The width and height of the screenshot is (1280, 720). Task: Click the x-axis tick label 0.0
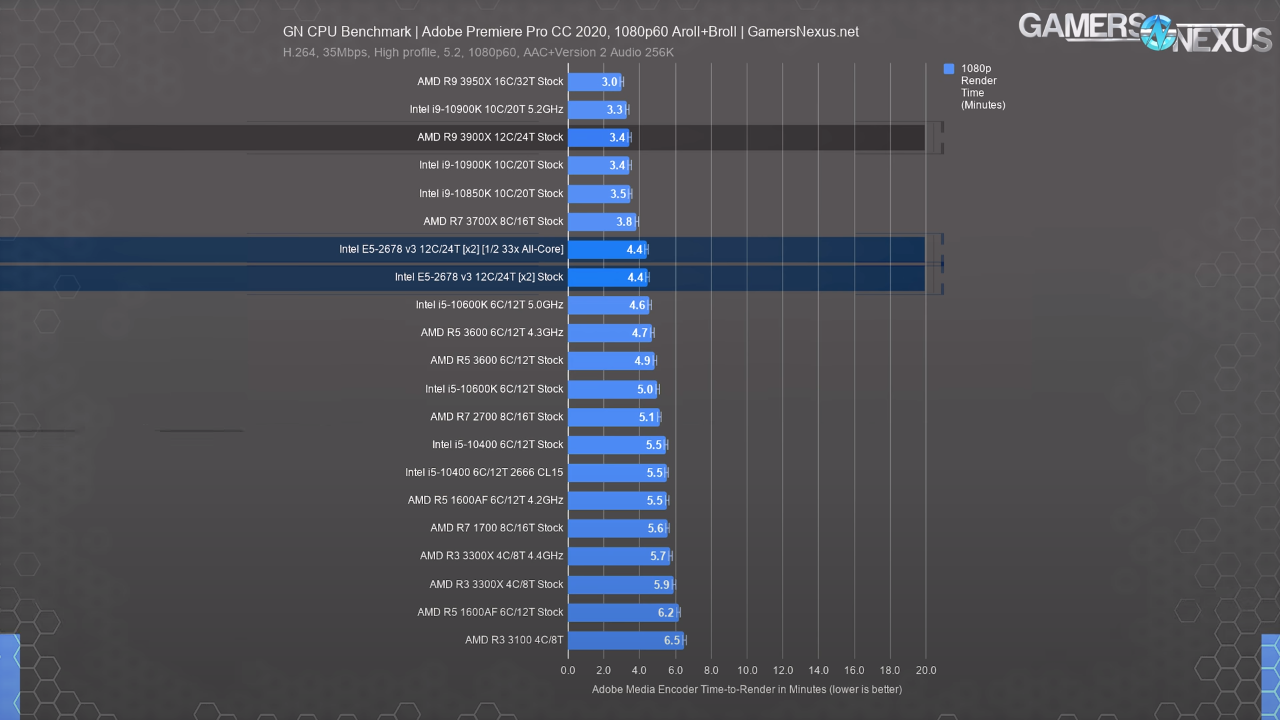pos(568,670)
